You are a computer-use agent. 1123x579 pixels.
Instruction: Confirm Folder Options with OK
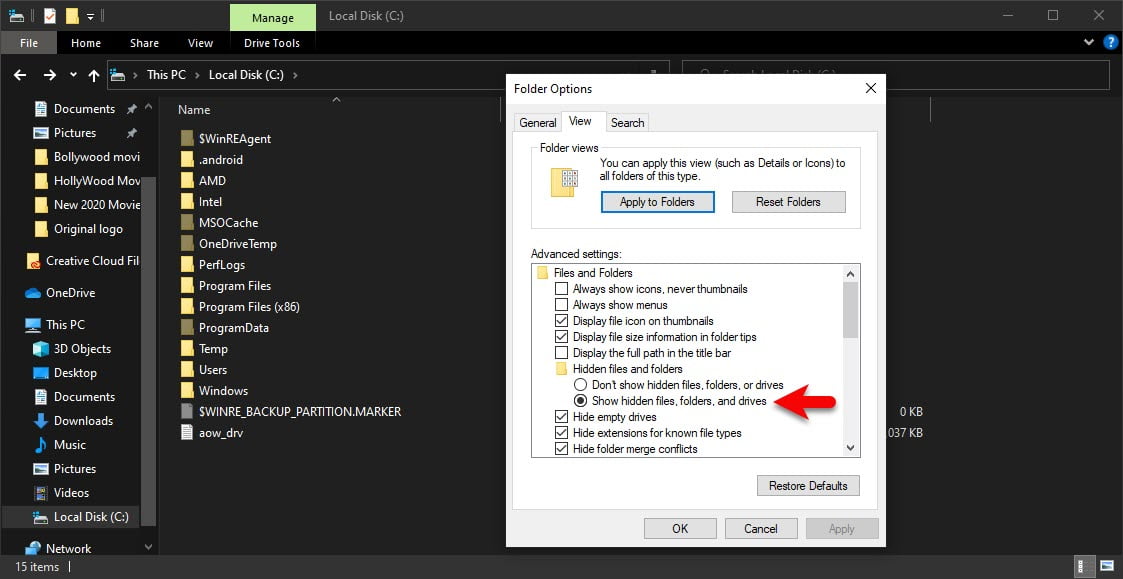680,529
